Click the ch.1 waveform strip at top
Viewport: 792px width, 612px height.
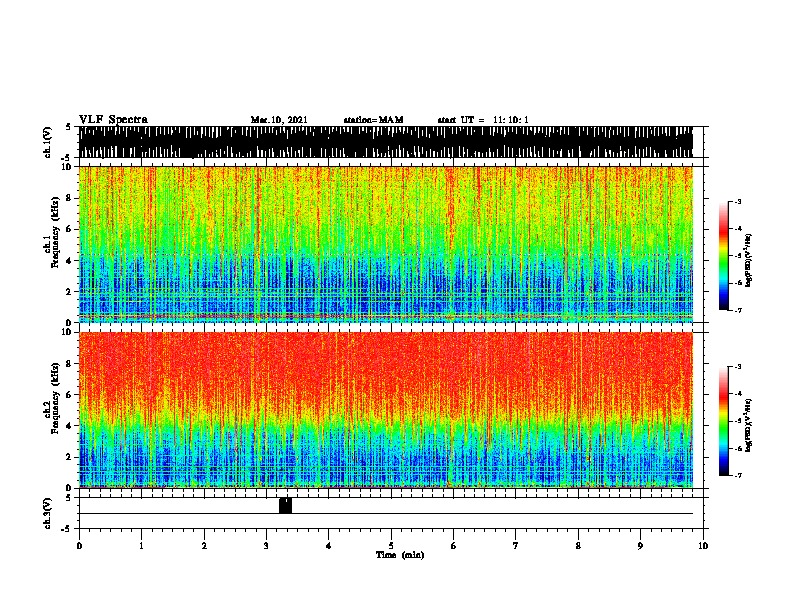386,142
